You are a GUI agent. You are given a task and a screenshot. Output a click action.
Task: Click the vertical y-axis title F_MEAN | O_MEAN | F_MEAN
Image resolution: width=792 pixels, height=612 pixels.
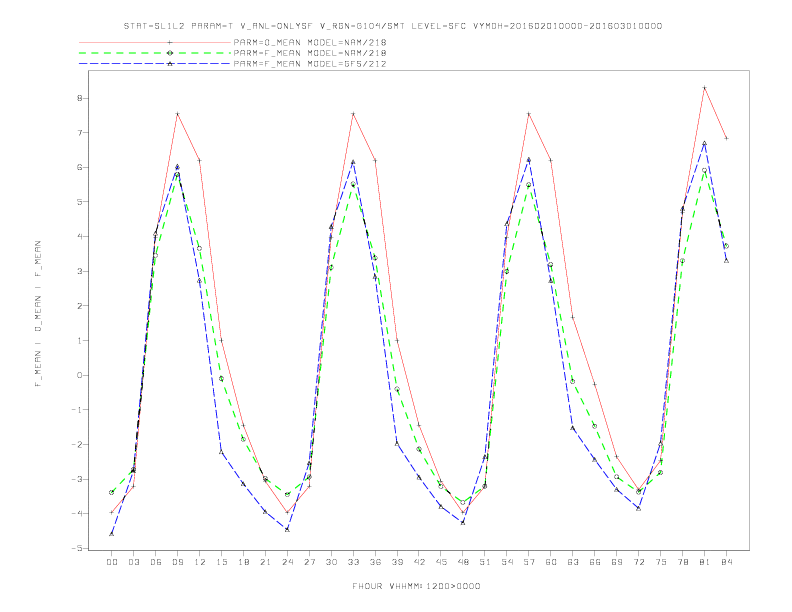pos(38,314)
